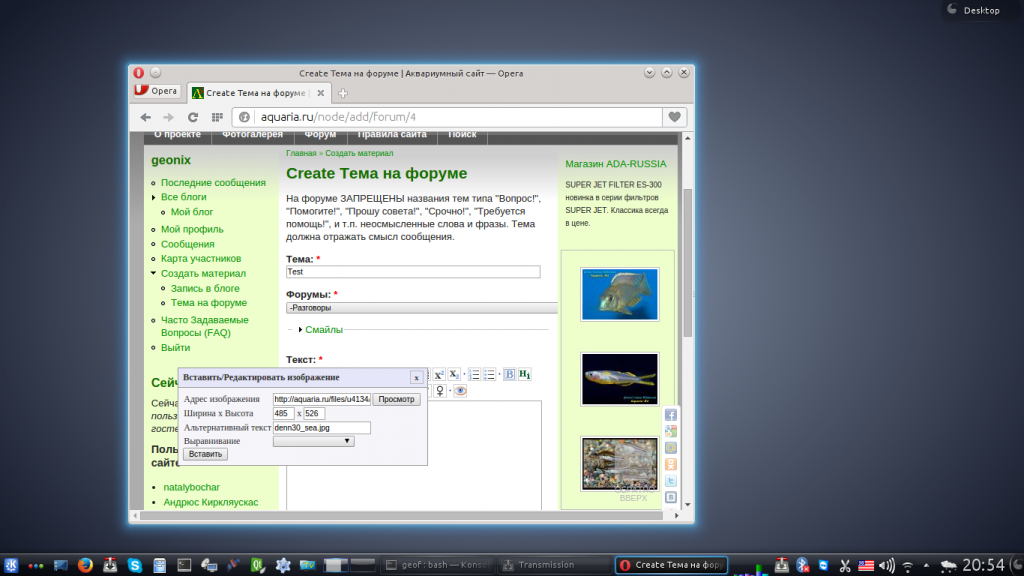1024x576 pixels.
Task: Close the insert image dialog
Action: pyautogui.click(x=416, y=377)
